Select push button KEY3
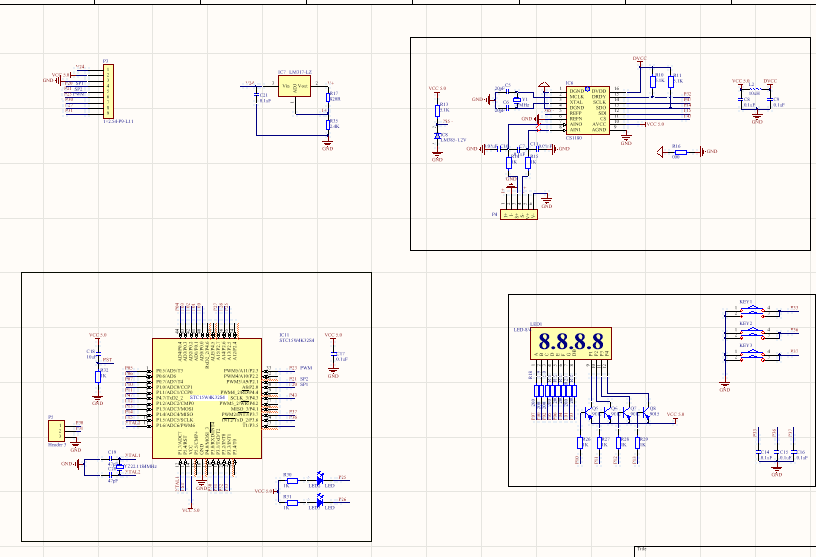 click(753, 354)
